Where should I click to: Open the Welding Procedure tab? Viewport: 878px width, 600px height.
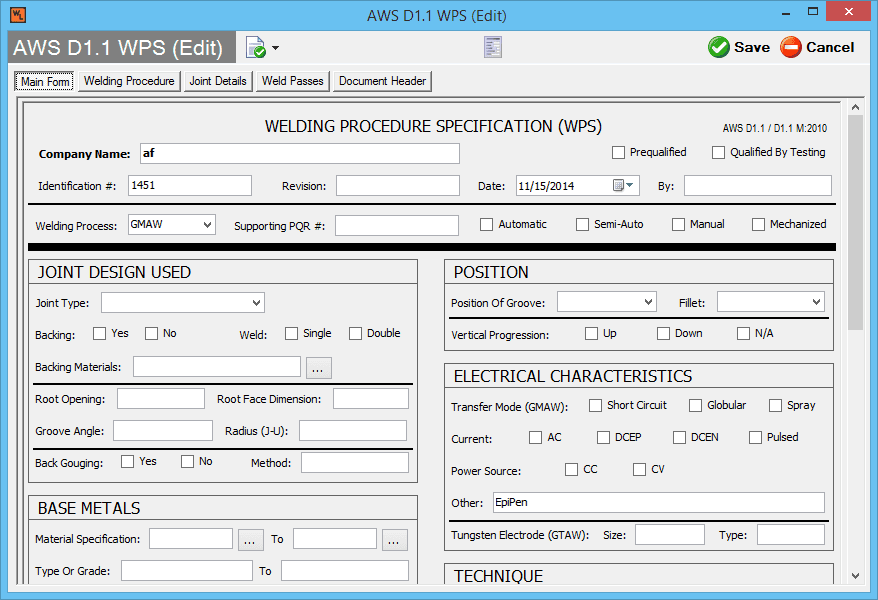[x=129, y=81]
